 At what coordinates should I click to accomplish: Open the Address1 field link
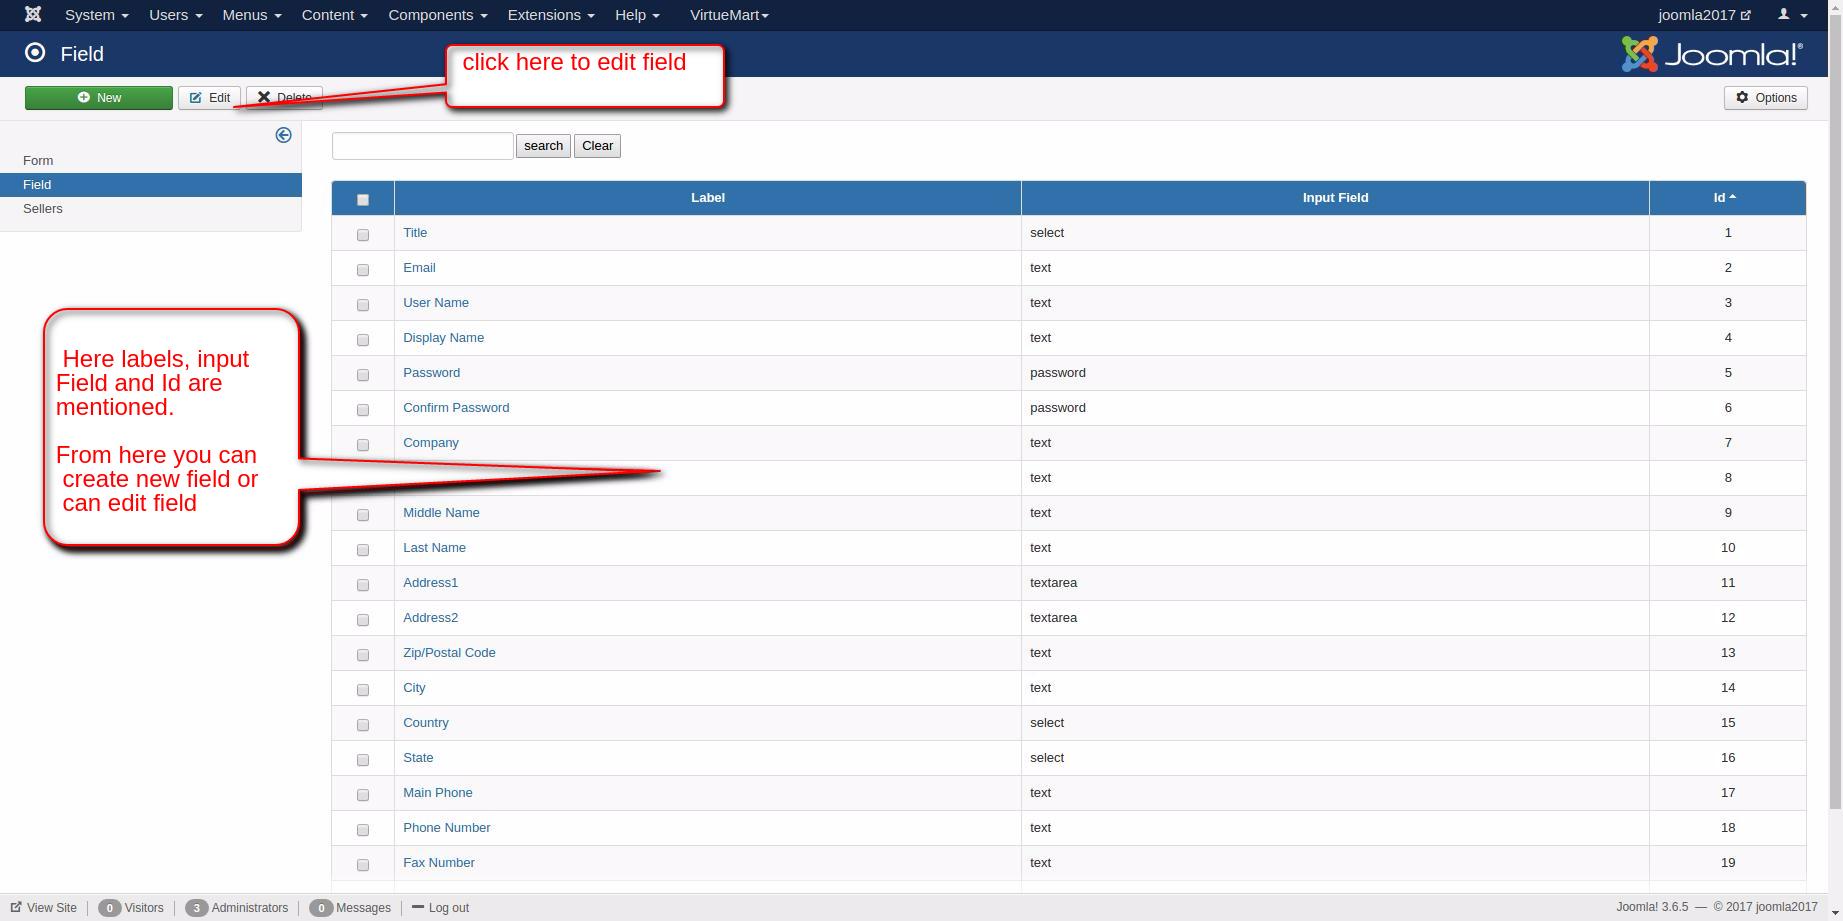pyautogui.click(x=430, y=583)
